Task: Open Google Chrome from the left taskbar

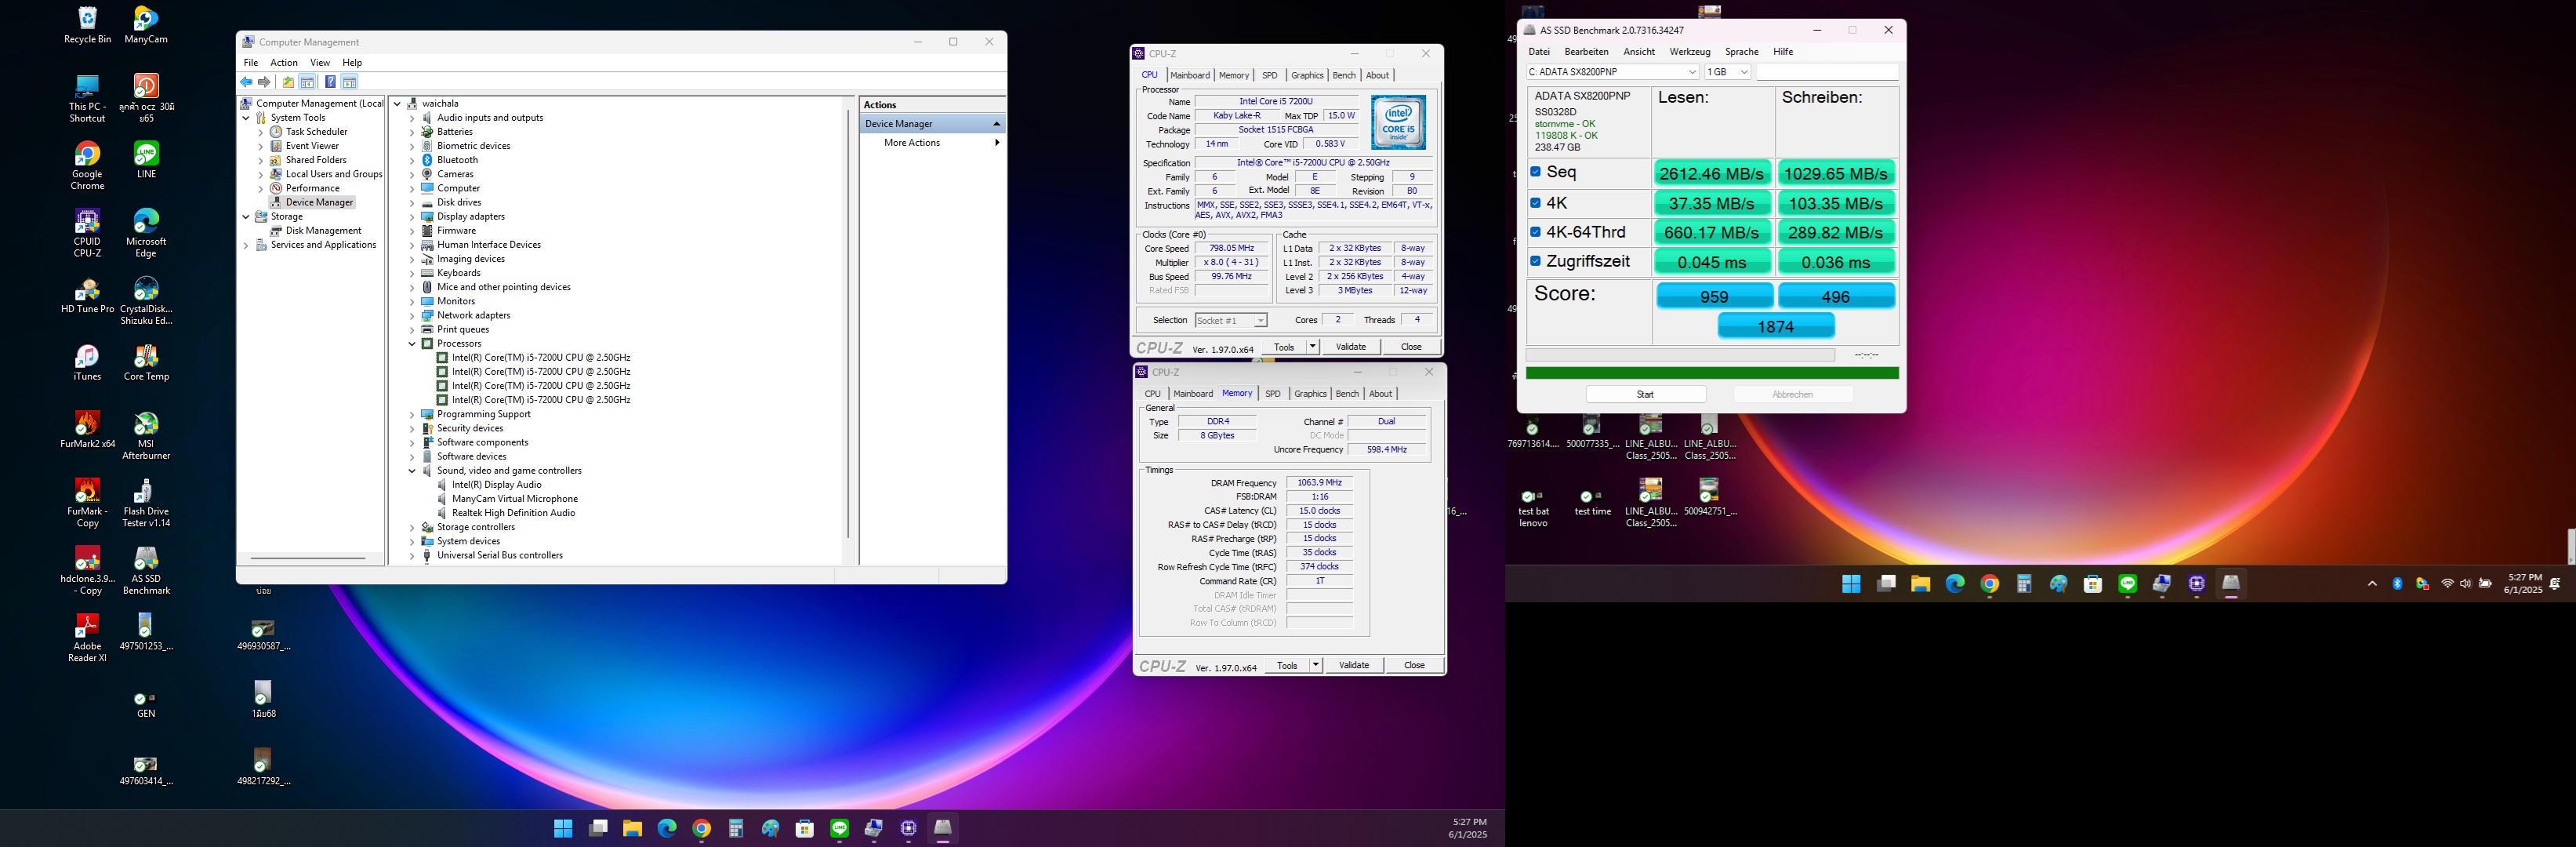Action: (701, 828)
